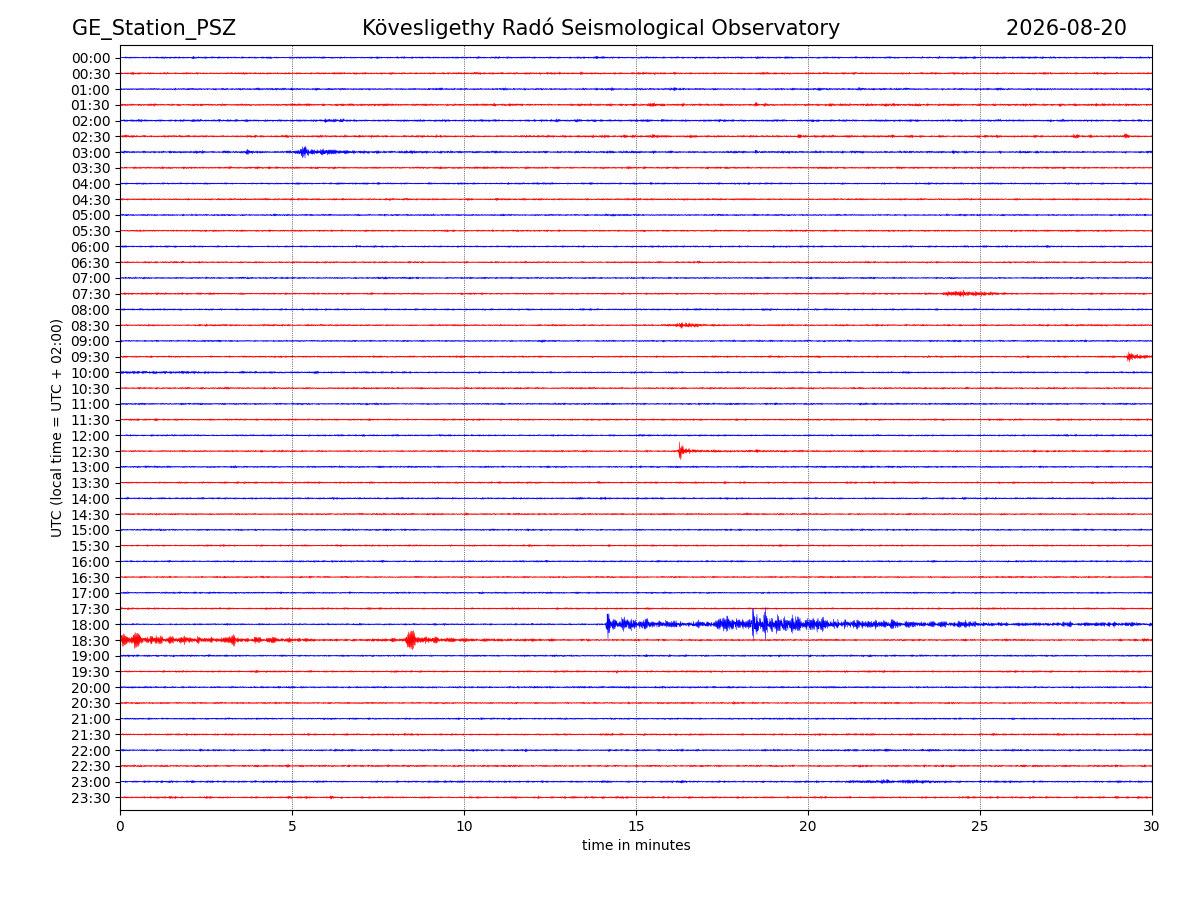Select the 20:00 time row label

click(x=91, y=688)
